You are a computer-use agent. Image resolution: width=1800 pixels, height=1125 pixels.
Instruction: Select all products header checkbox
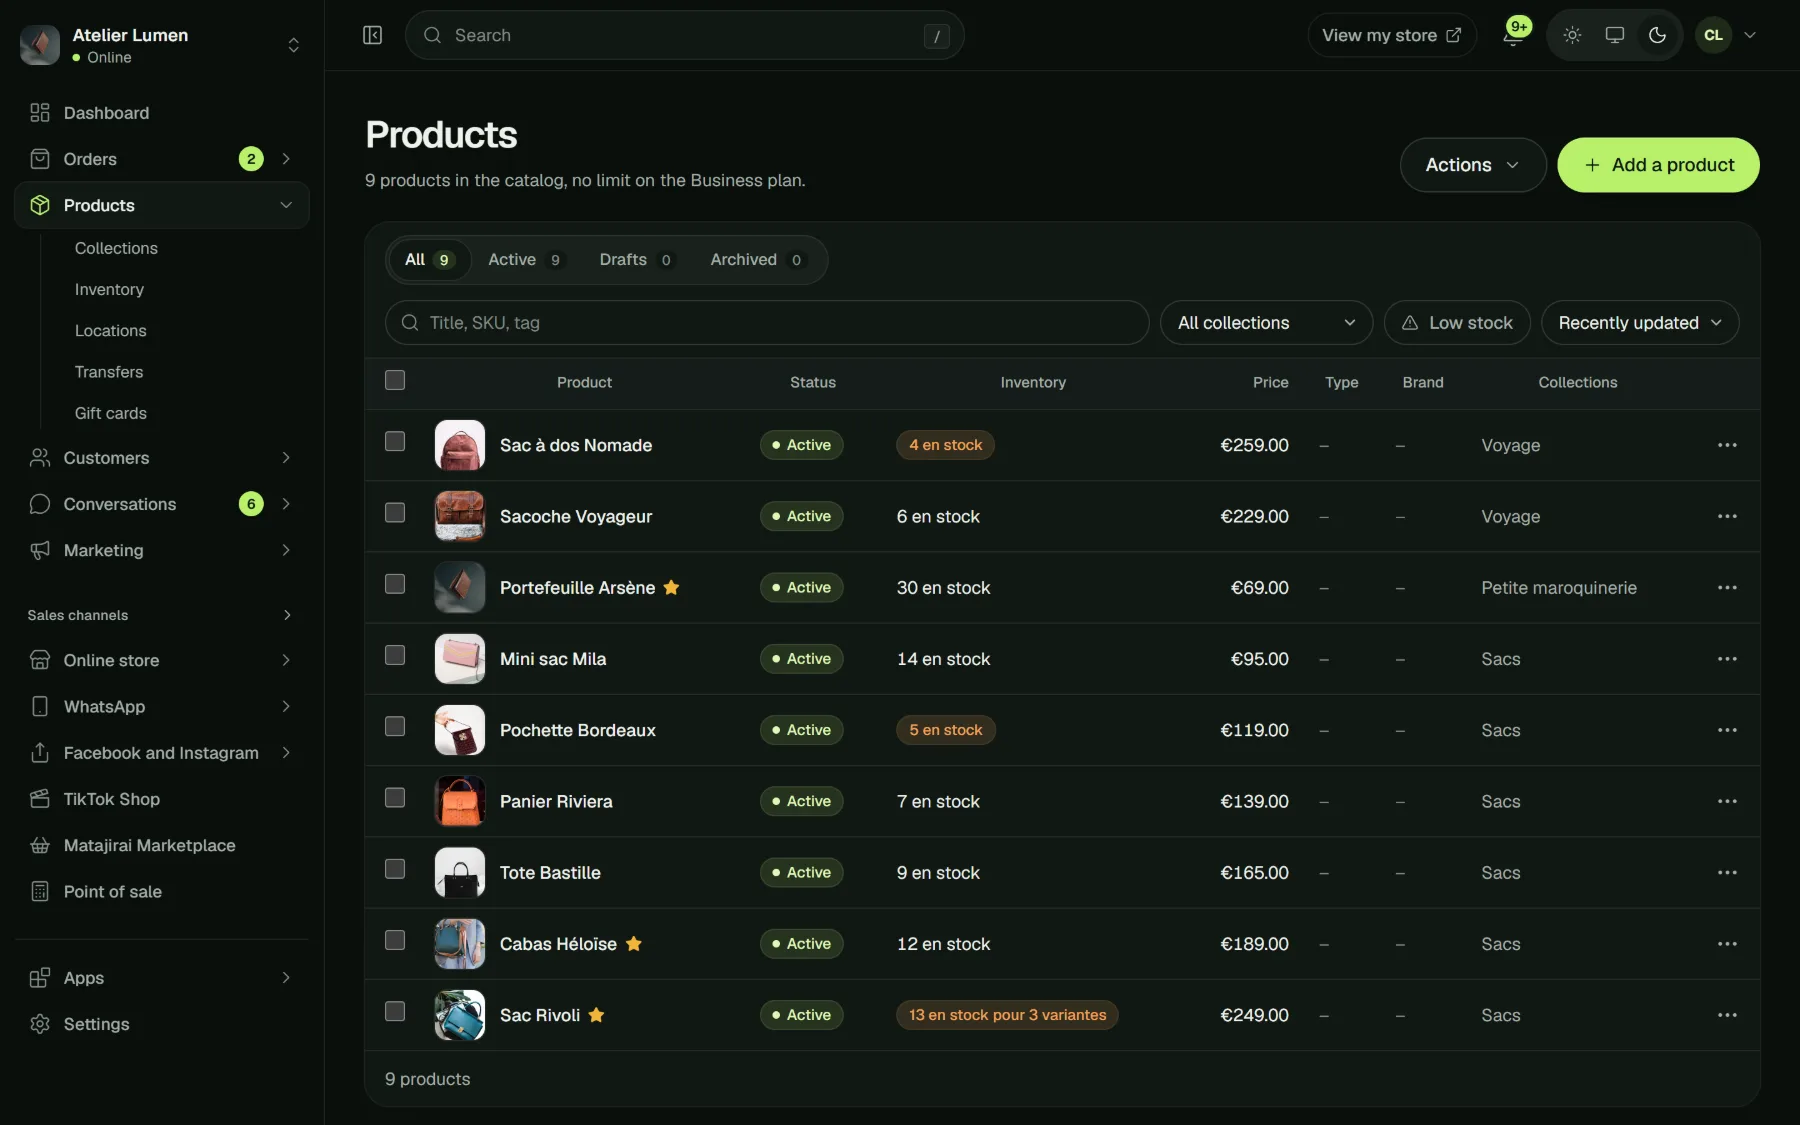pyautogui.click(x=395, y=380)
